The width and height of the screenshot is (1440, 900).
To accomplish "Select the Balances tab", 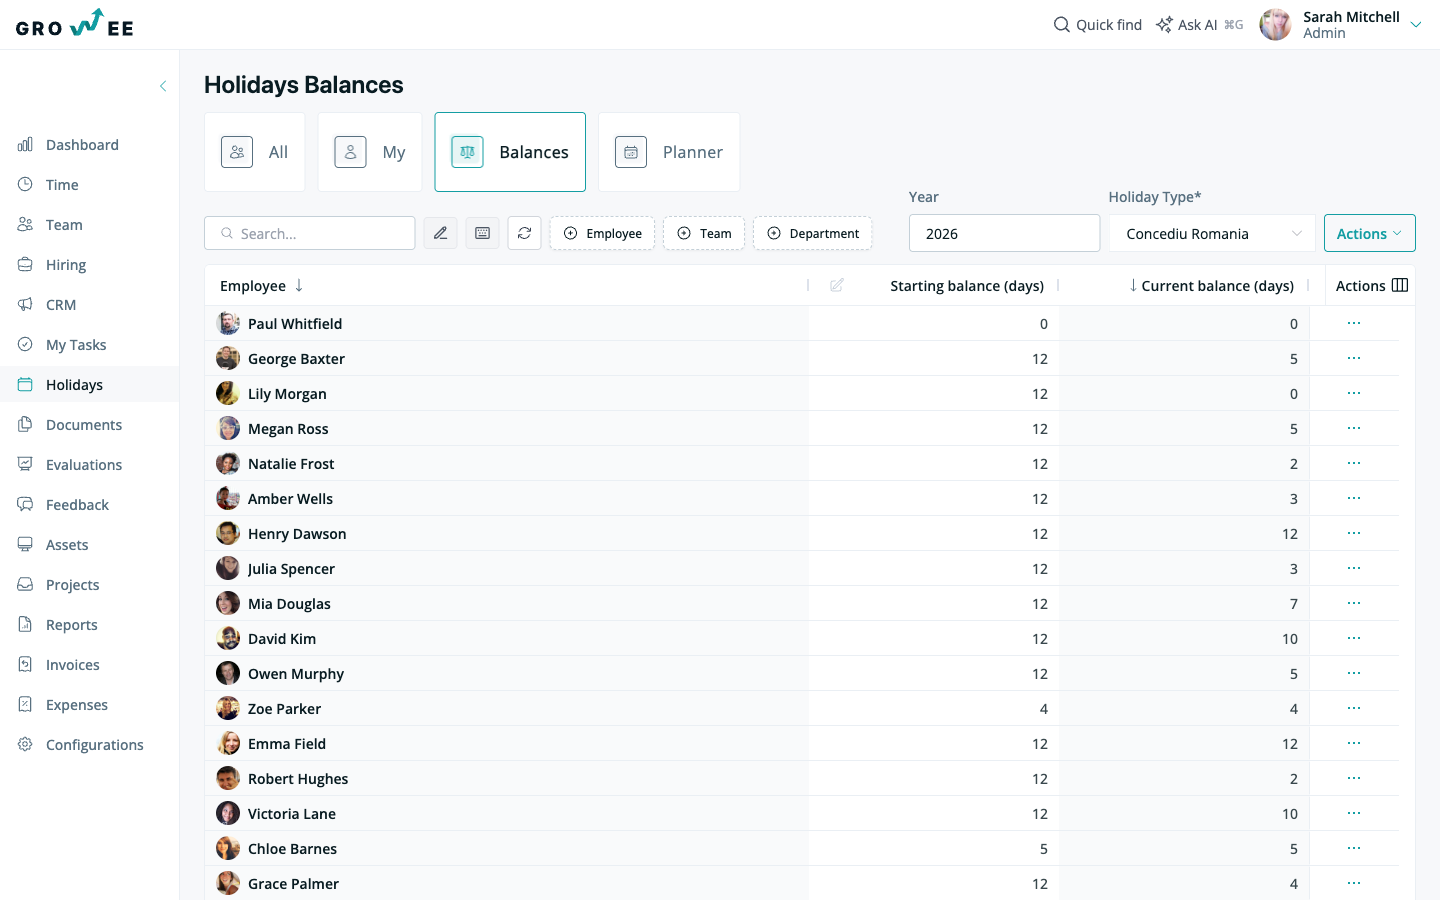I will pyautogui.click(x=510, y=152).
